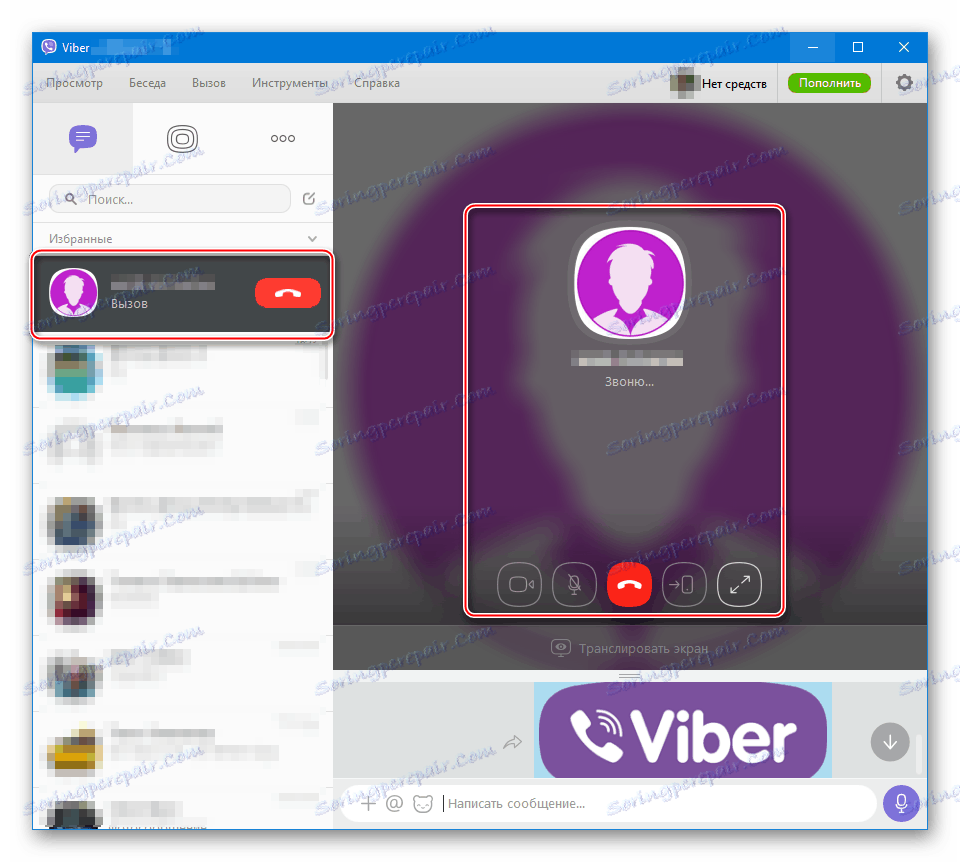The width and height of the screenshot is (960, 862).
Task: Open the public accounts tab icon
Action: (x=182, y=138)
